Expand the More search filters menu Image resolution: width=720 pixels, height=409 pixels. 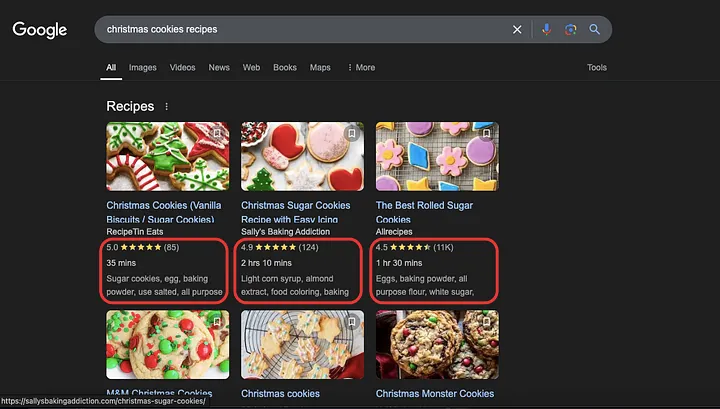[x=361, y=67]
